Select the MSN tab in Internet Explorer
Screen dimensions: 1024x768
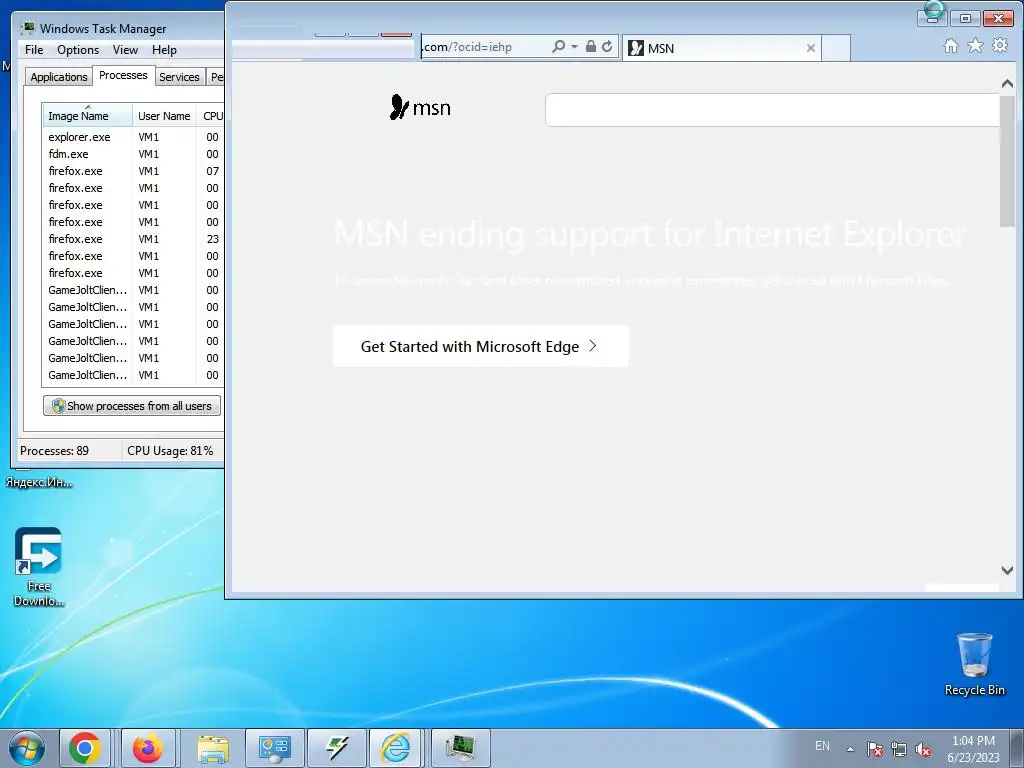721,48
